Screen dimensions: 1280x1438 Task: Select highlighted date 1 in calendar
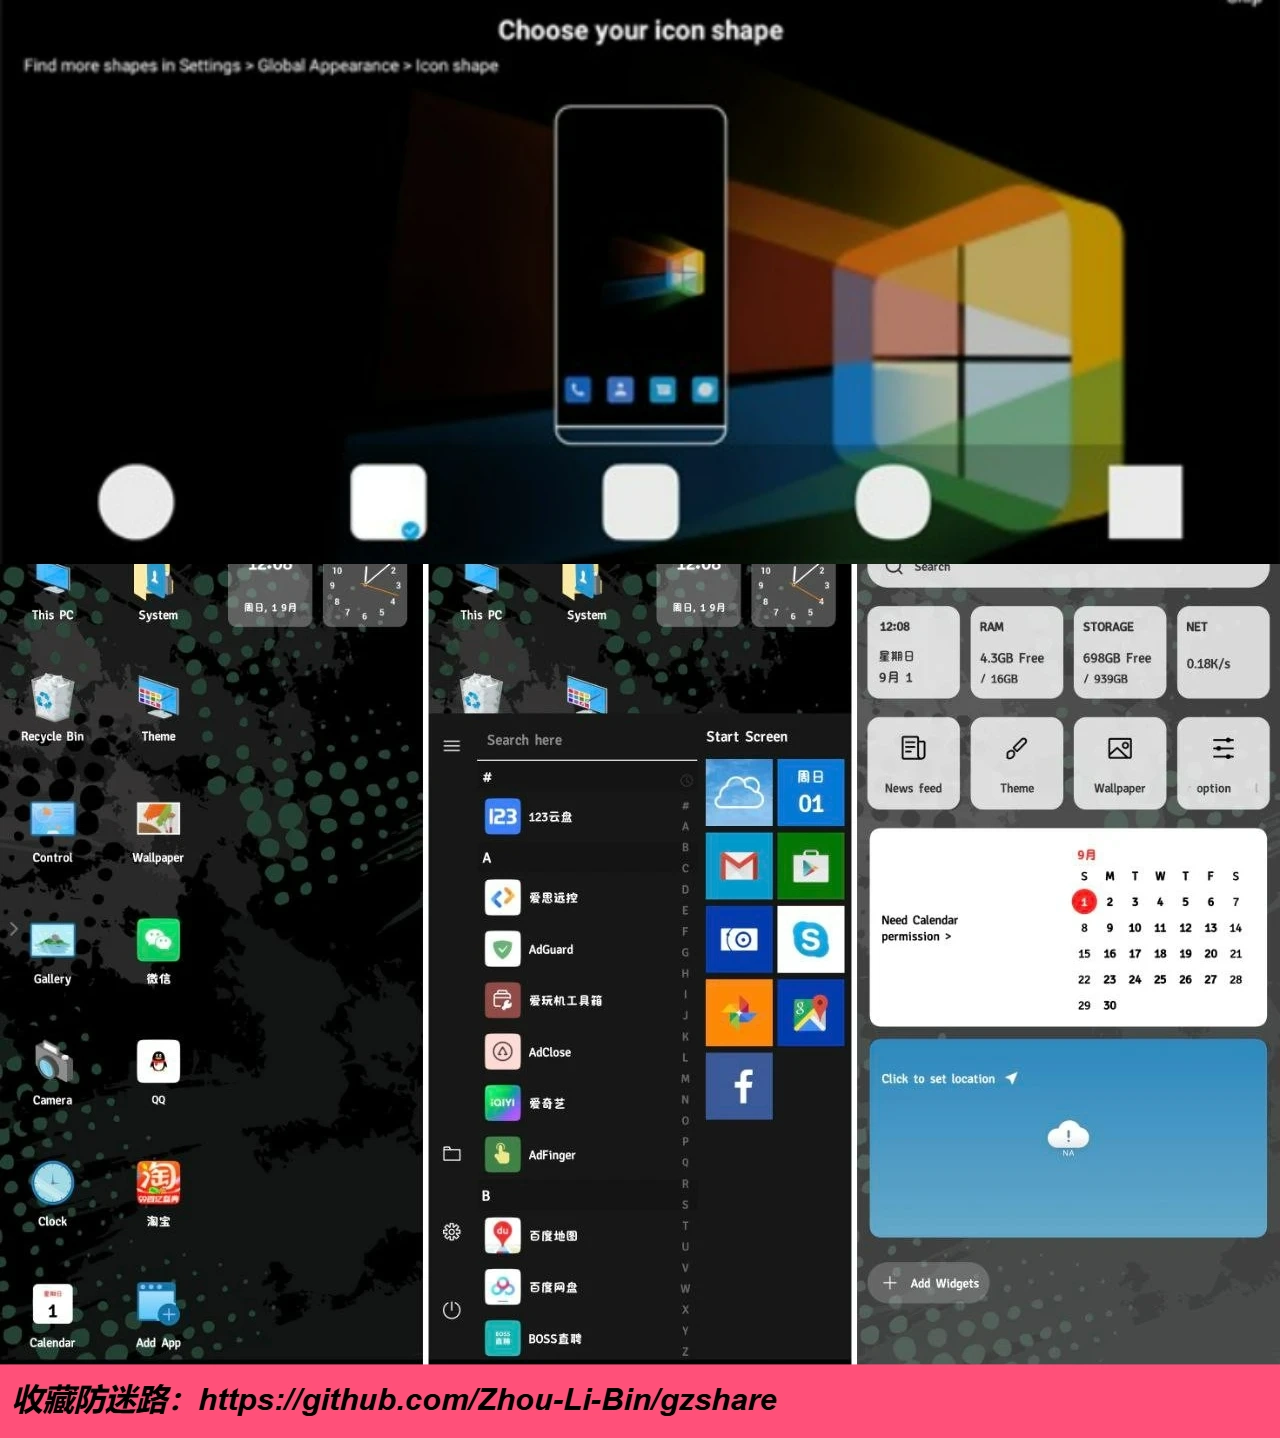point(1084,901)
